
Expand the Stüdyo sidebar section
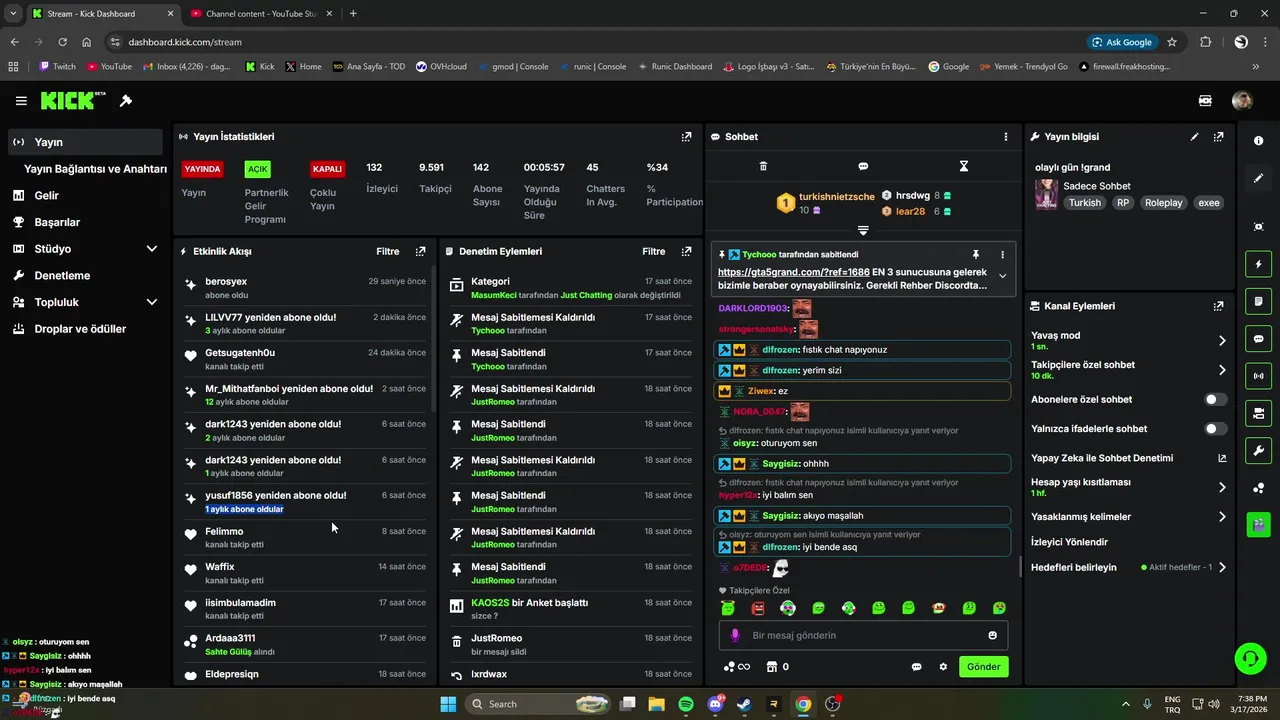click(x=152, y=249)
